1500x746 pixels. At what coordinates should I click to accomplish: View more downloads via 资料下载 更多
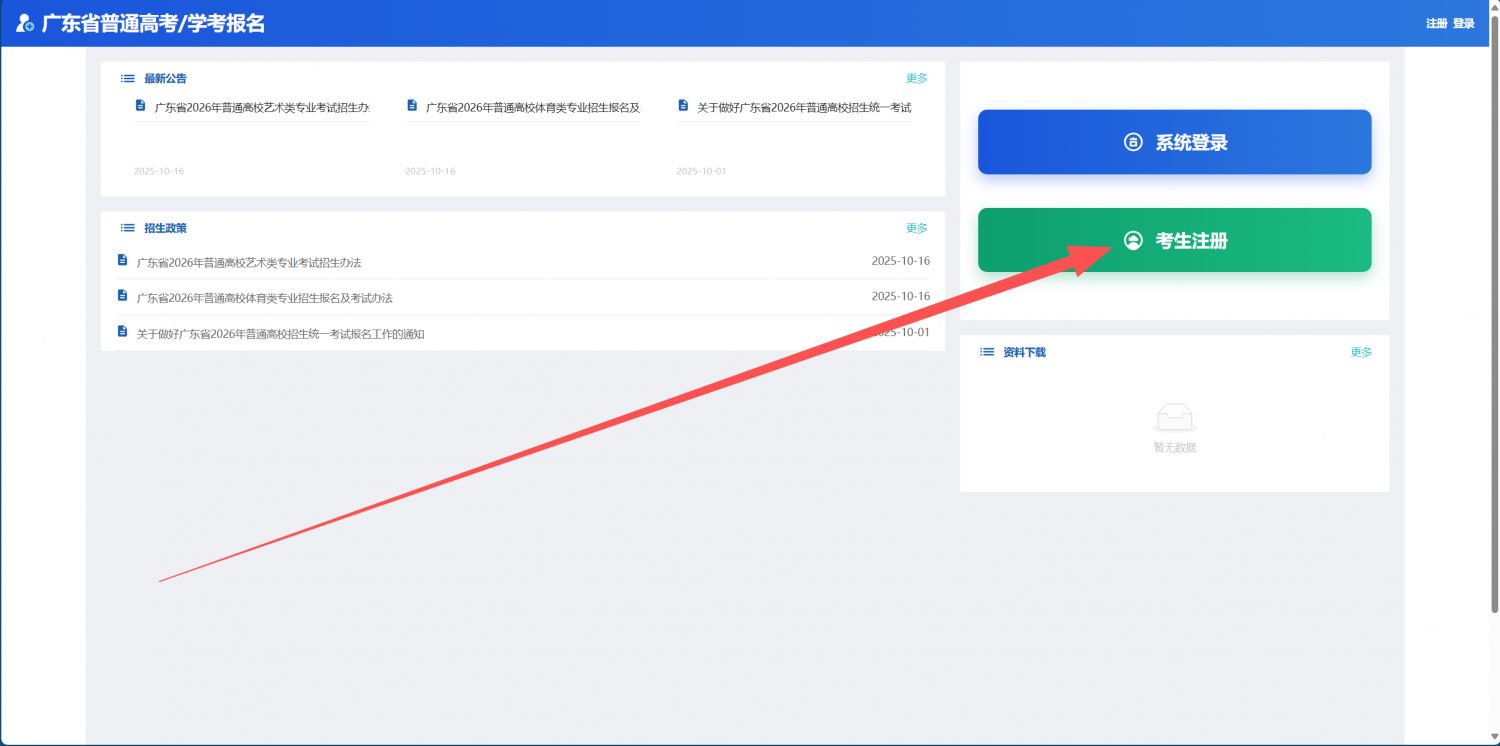click(1361, 352)
